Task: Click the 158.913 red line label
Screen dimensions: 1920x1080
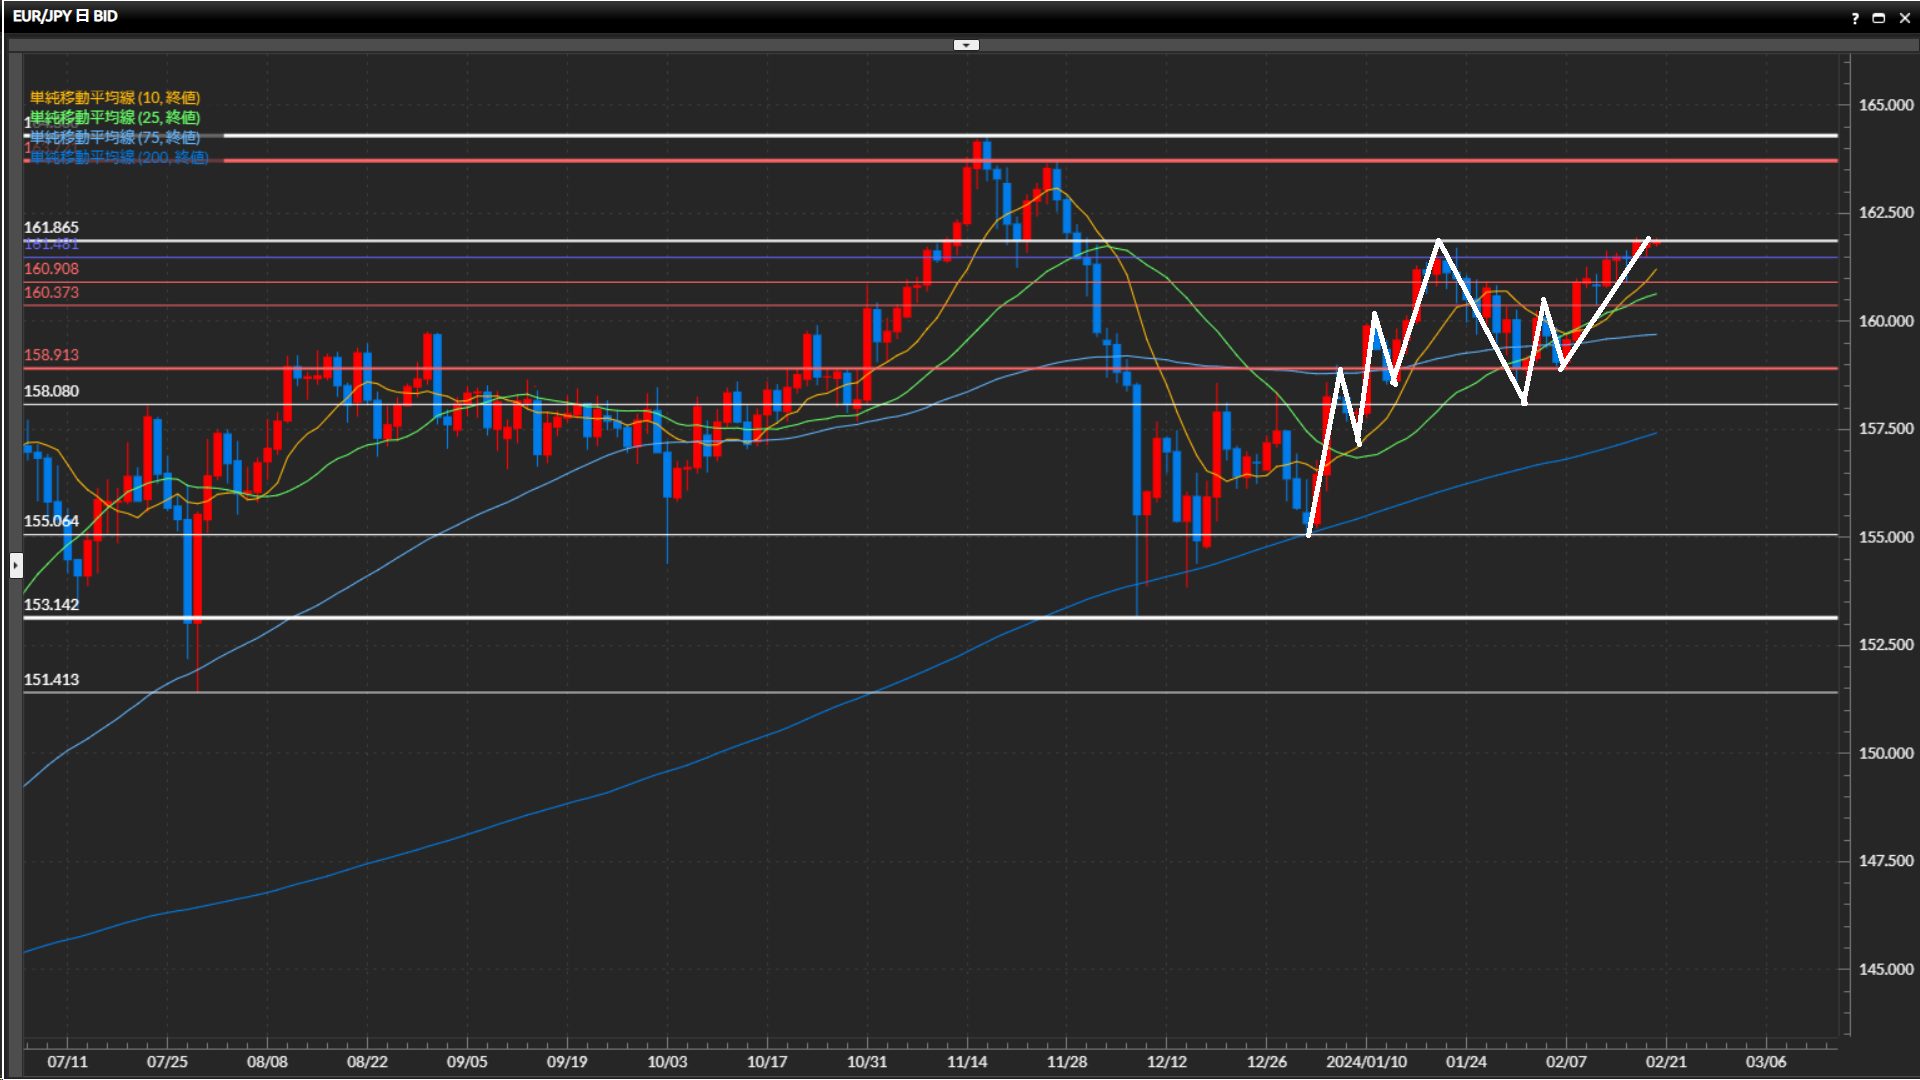Action: point(51,355)
